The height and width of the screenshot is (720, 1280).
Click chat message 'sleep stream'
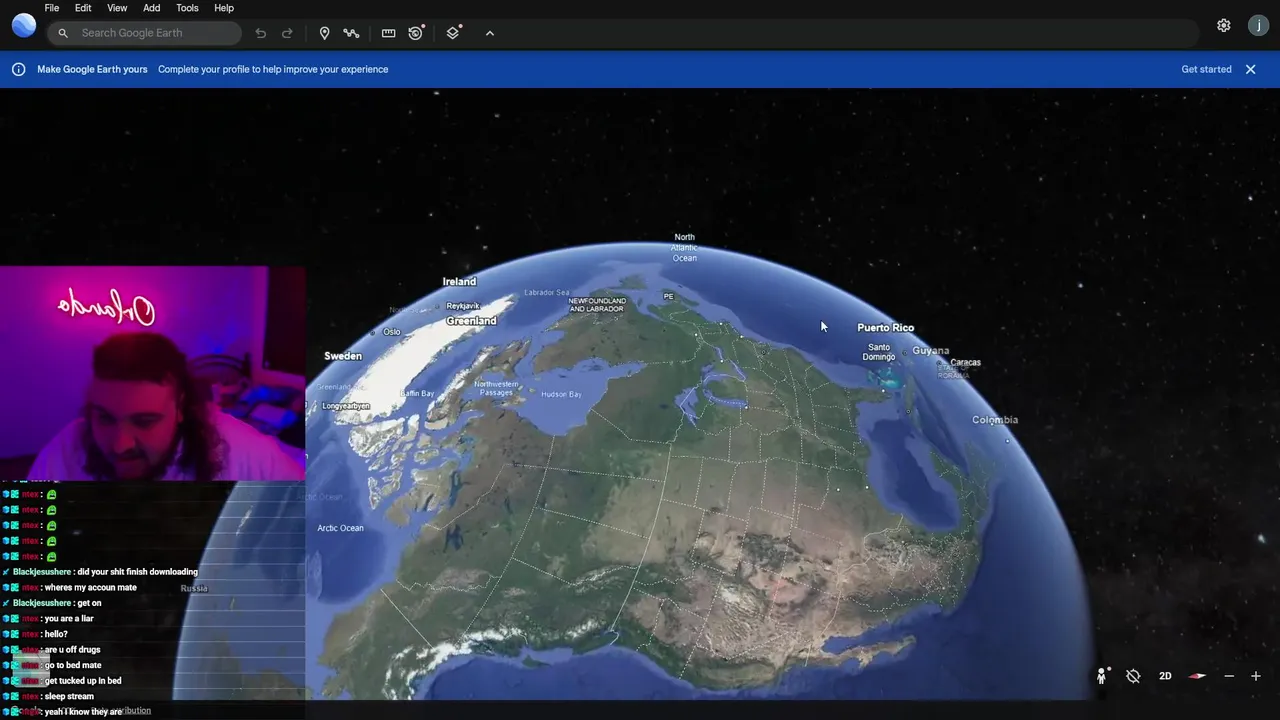click(x=69, y=696)
